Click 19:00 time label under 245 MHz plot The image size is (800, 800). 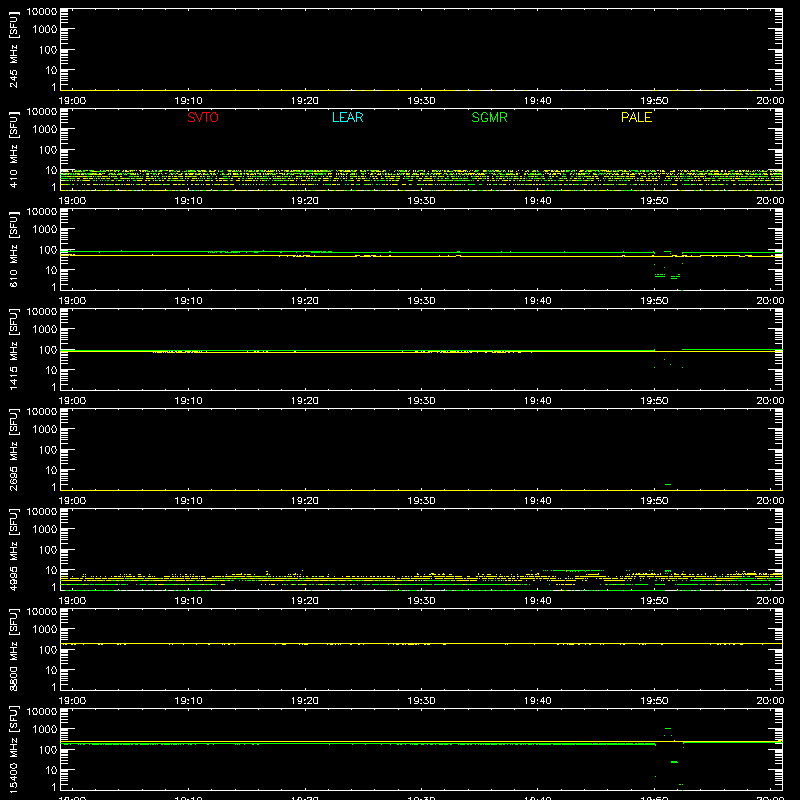tap(72, 101)
